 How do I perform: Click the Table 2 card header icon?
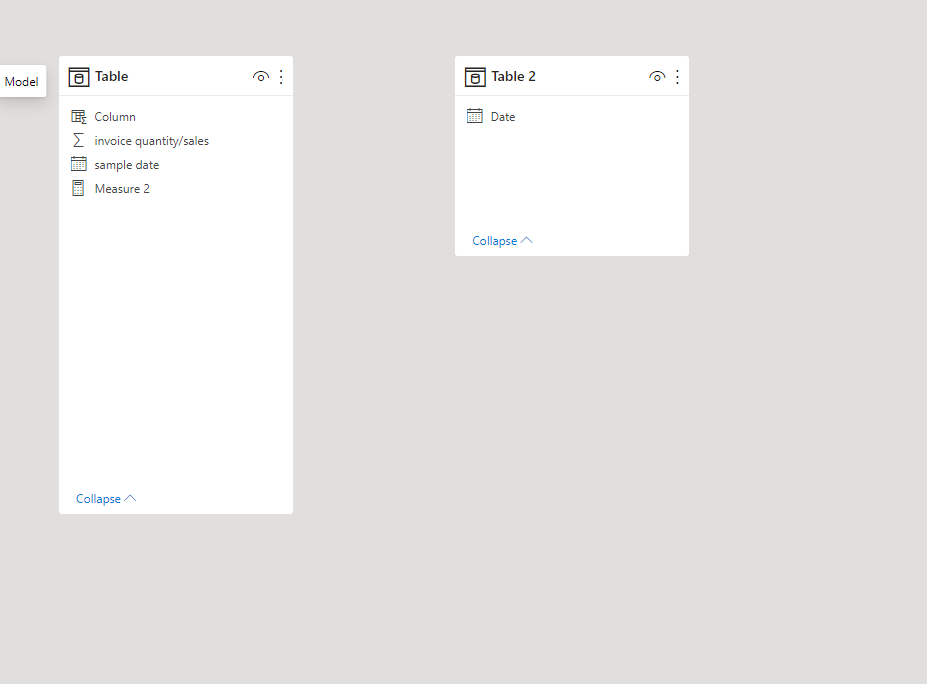click(x=475, y=77)
